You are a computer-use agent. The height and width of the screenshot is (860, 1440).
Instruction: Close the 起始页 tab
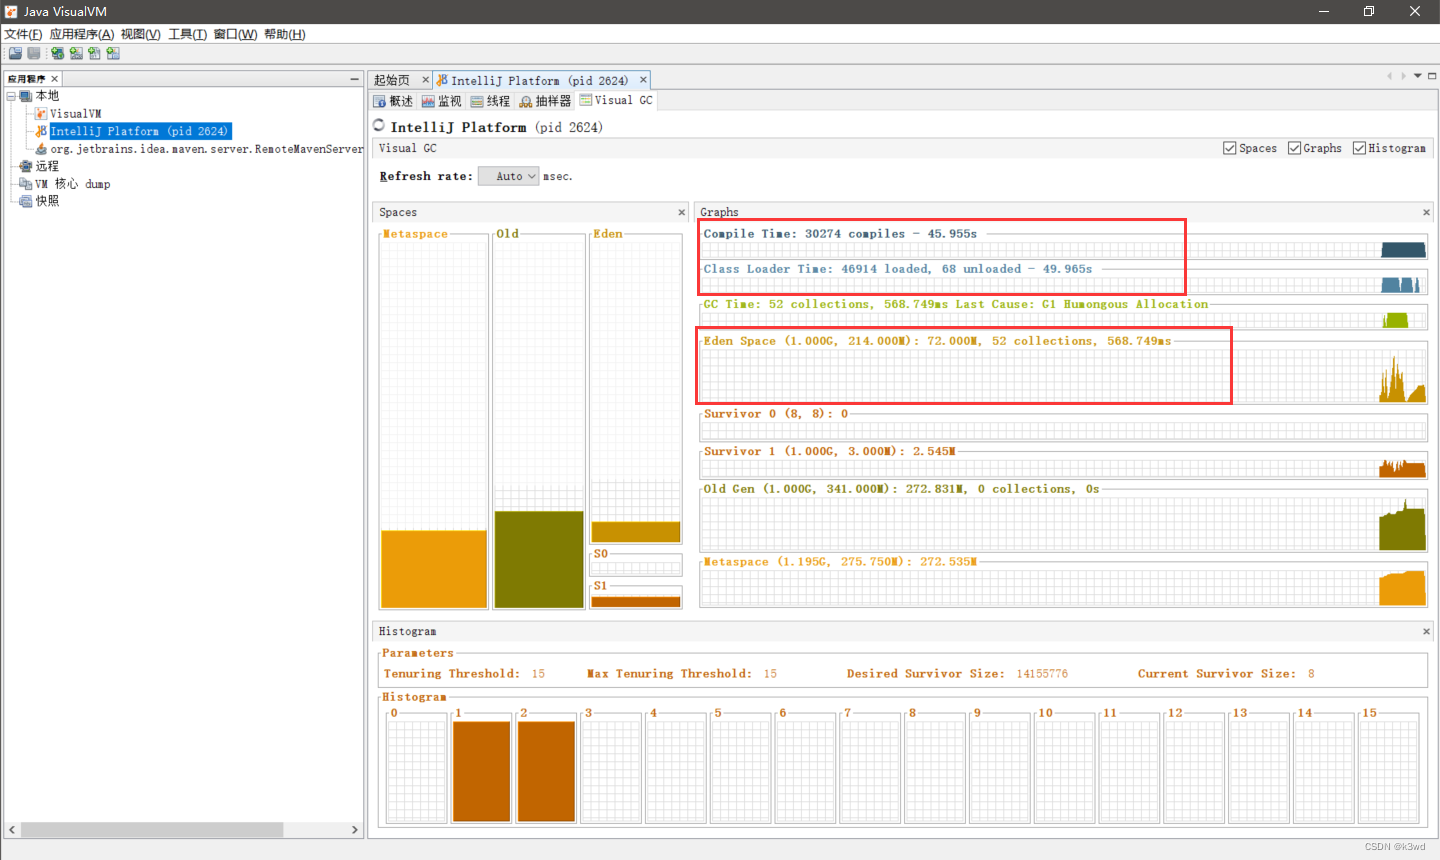point(425,80)
